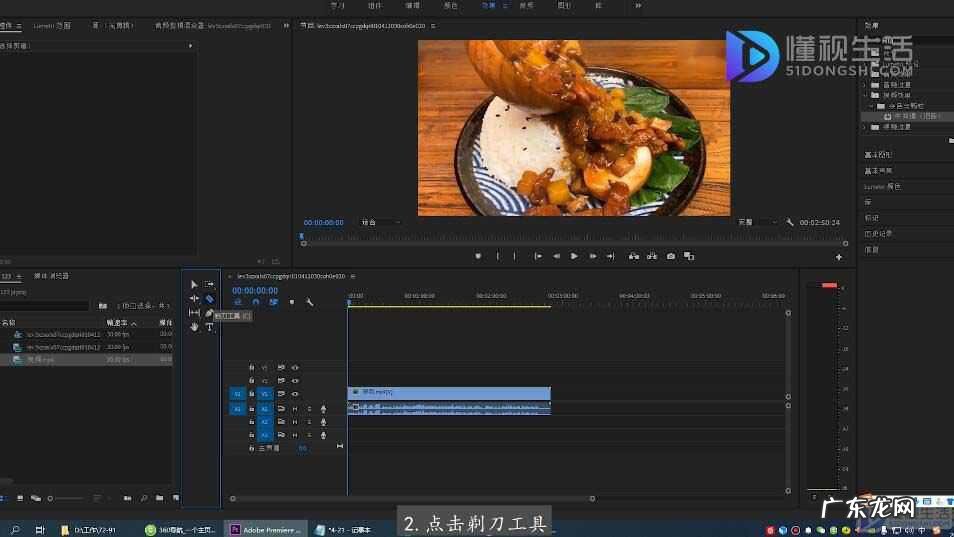Activate the Type text tool

tap(210, 327)
